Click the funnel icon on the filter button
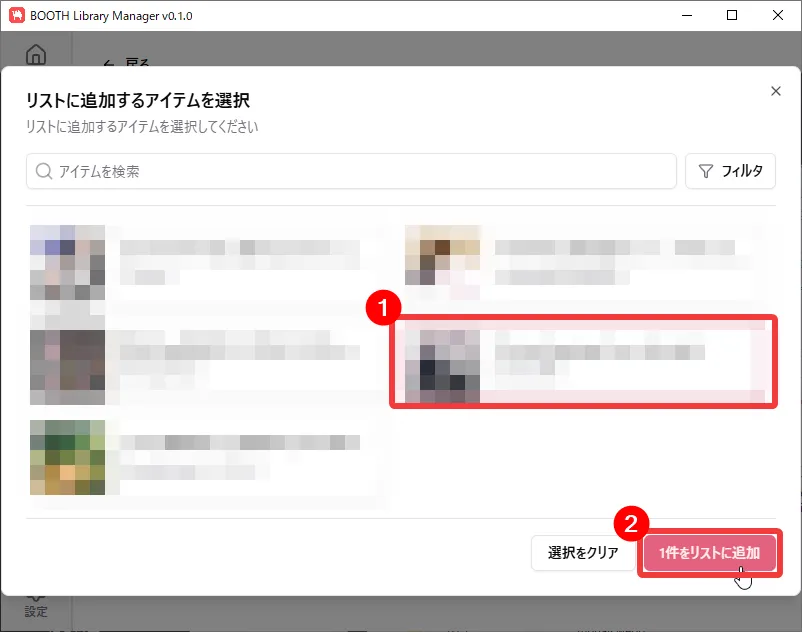The height and width of the screenshot is (632, 802). pos(706,171)
